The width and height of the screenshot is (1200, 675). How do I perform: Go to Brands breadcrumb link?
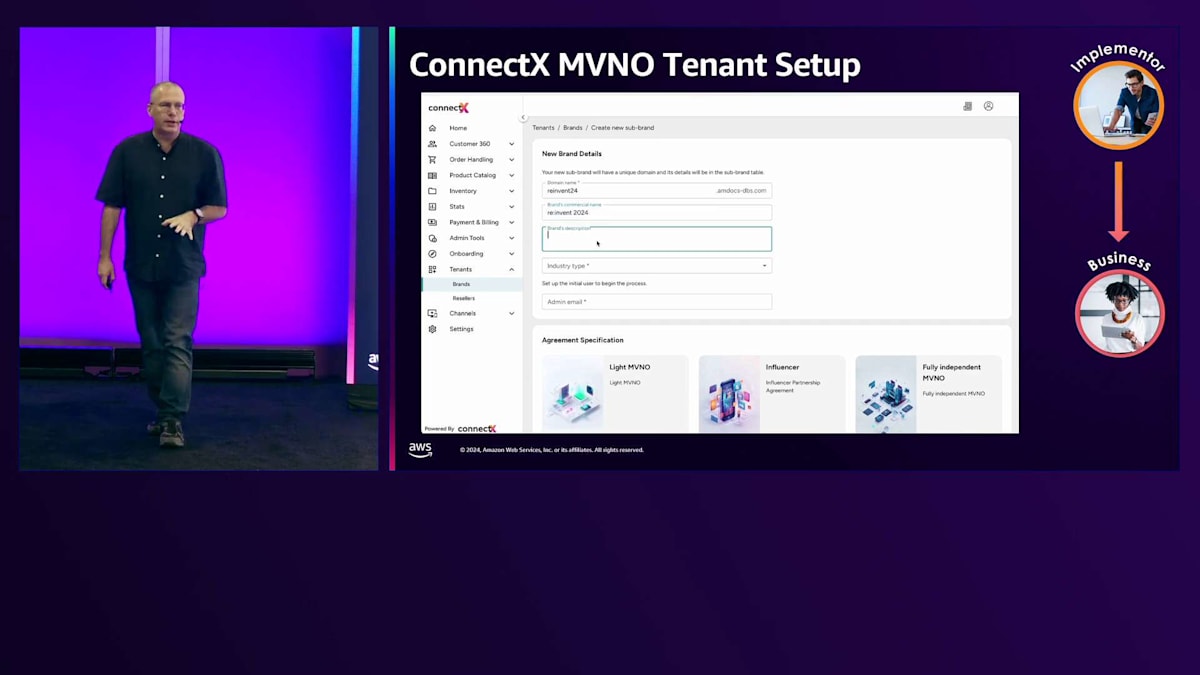tap(573, 128)
